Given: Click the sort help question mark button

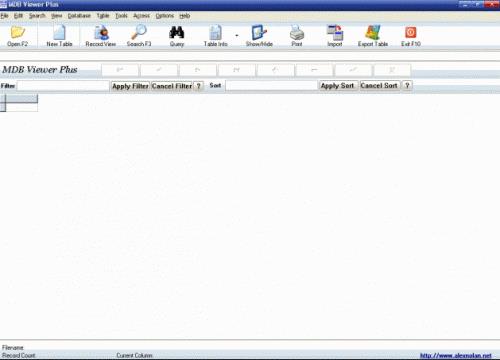Looking at the screenshot, I should click(x=407, y=86).
